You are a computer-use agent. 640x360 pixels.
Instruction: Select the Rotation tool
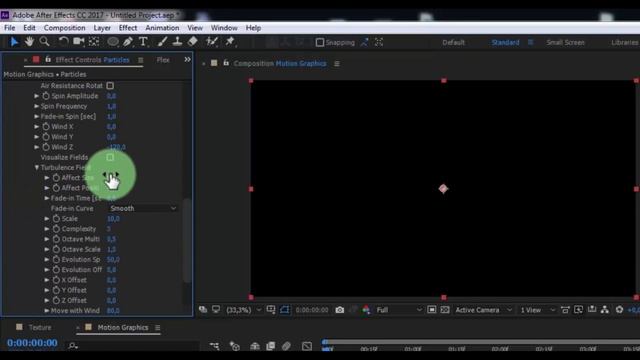pos(63,42)
